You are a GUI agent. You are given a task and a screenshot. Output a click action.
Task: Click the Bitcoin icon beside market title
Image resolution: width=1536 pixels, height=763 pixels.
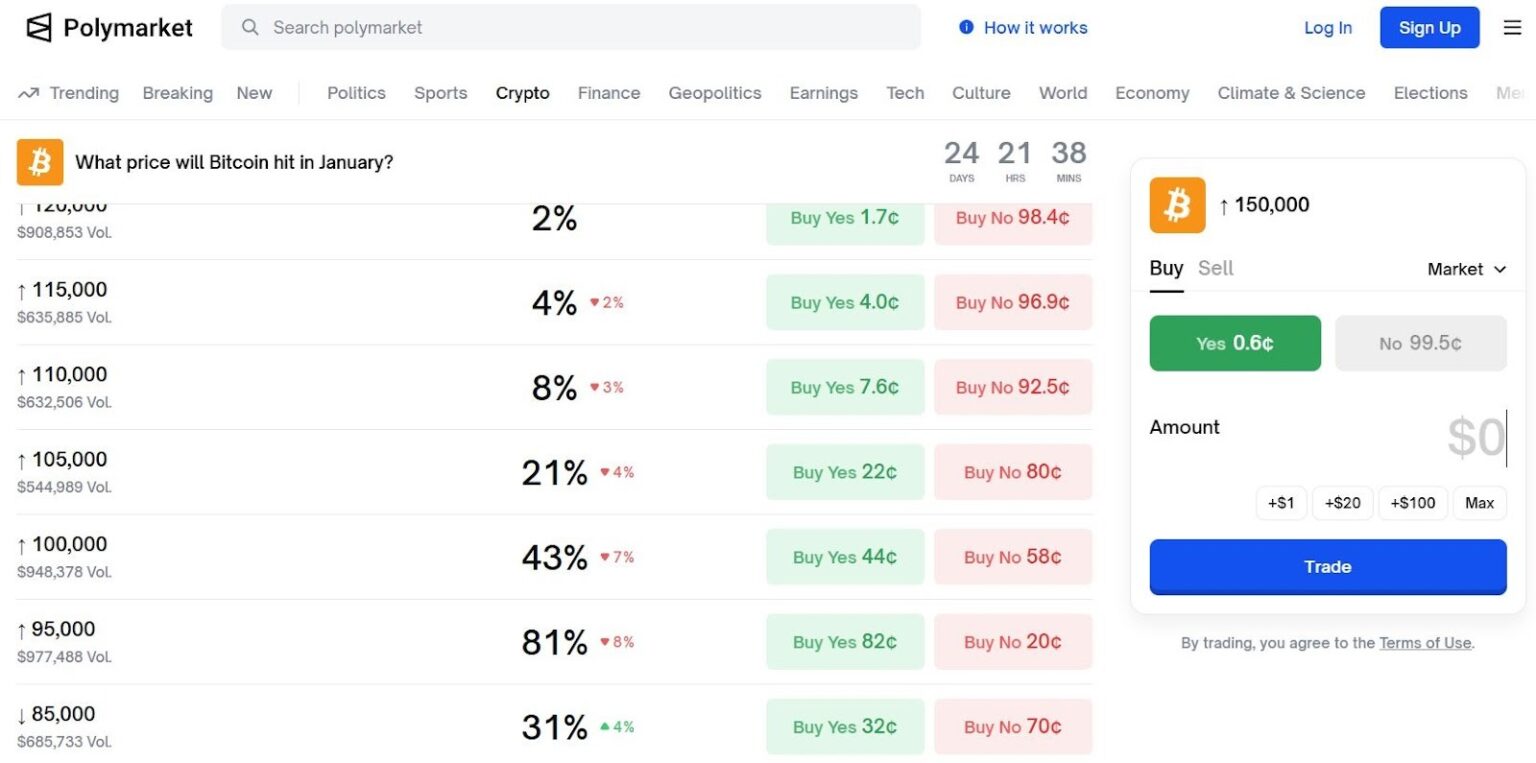point(40,162)
